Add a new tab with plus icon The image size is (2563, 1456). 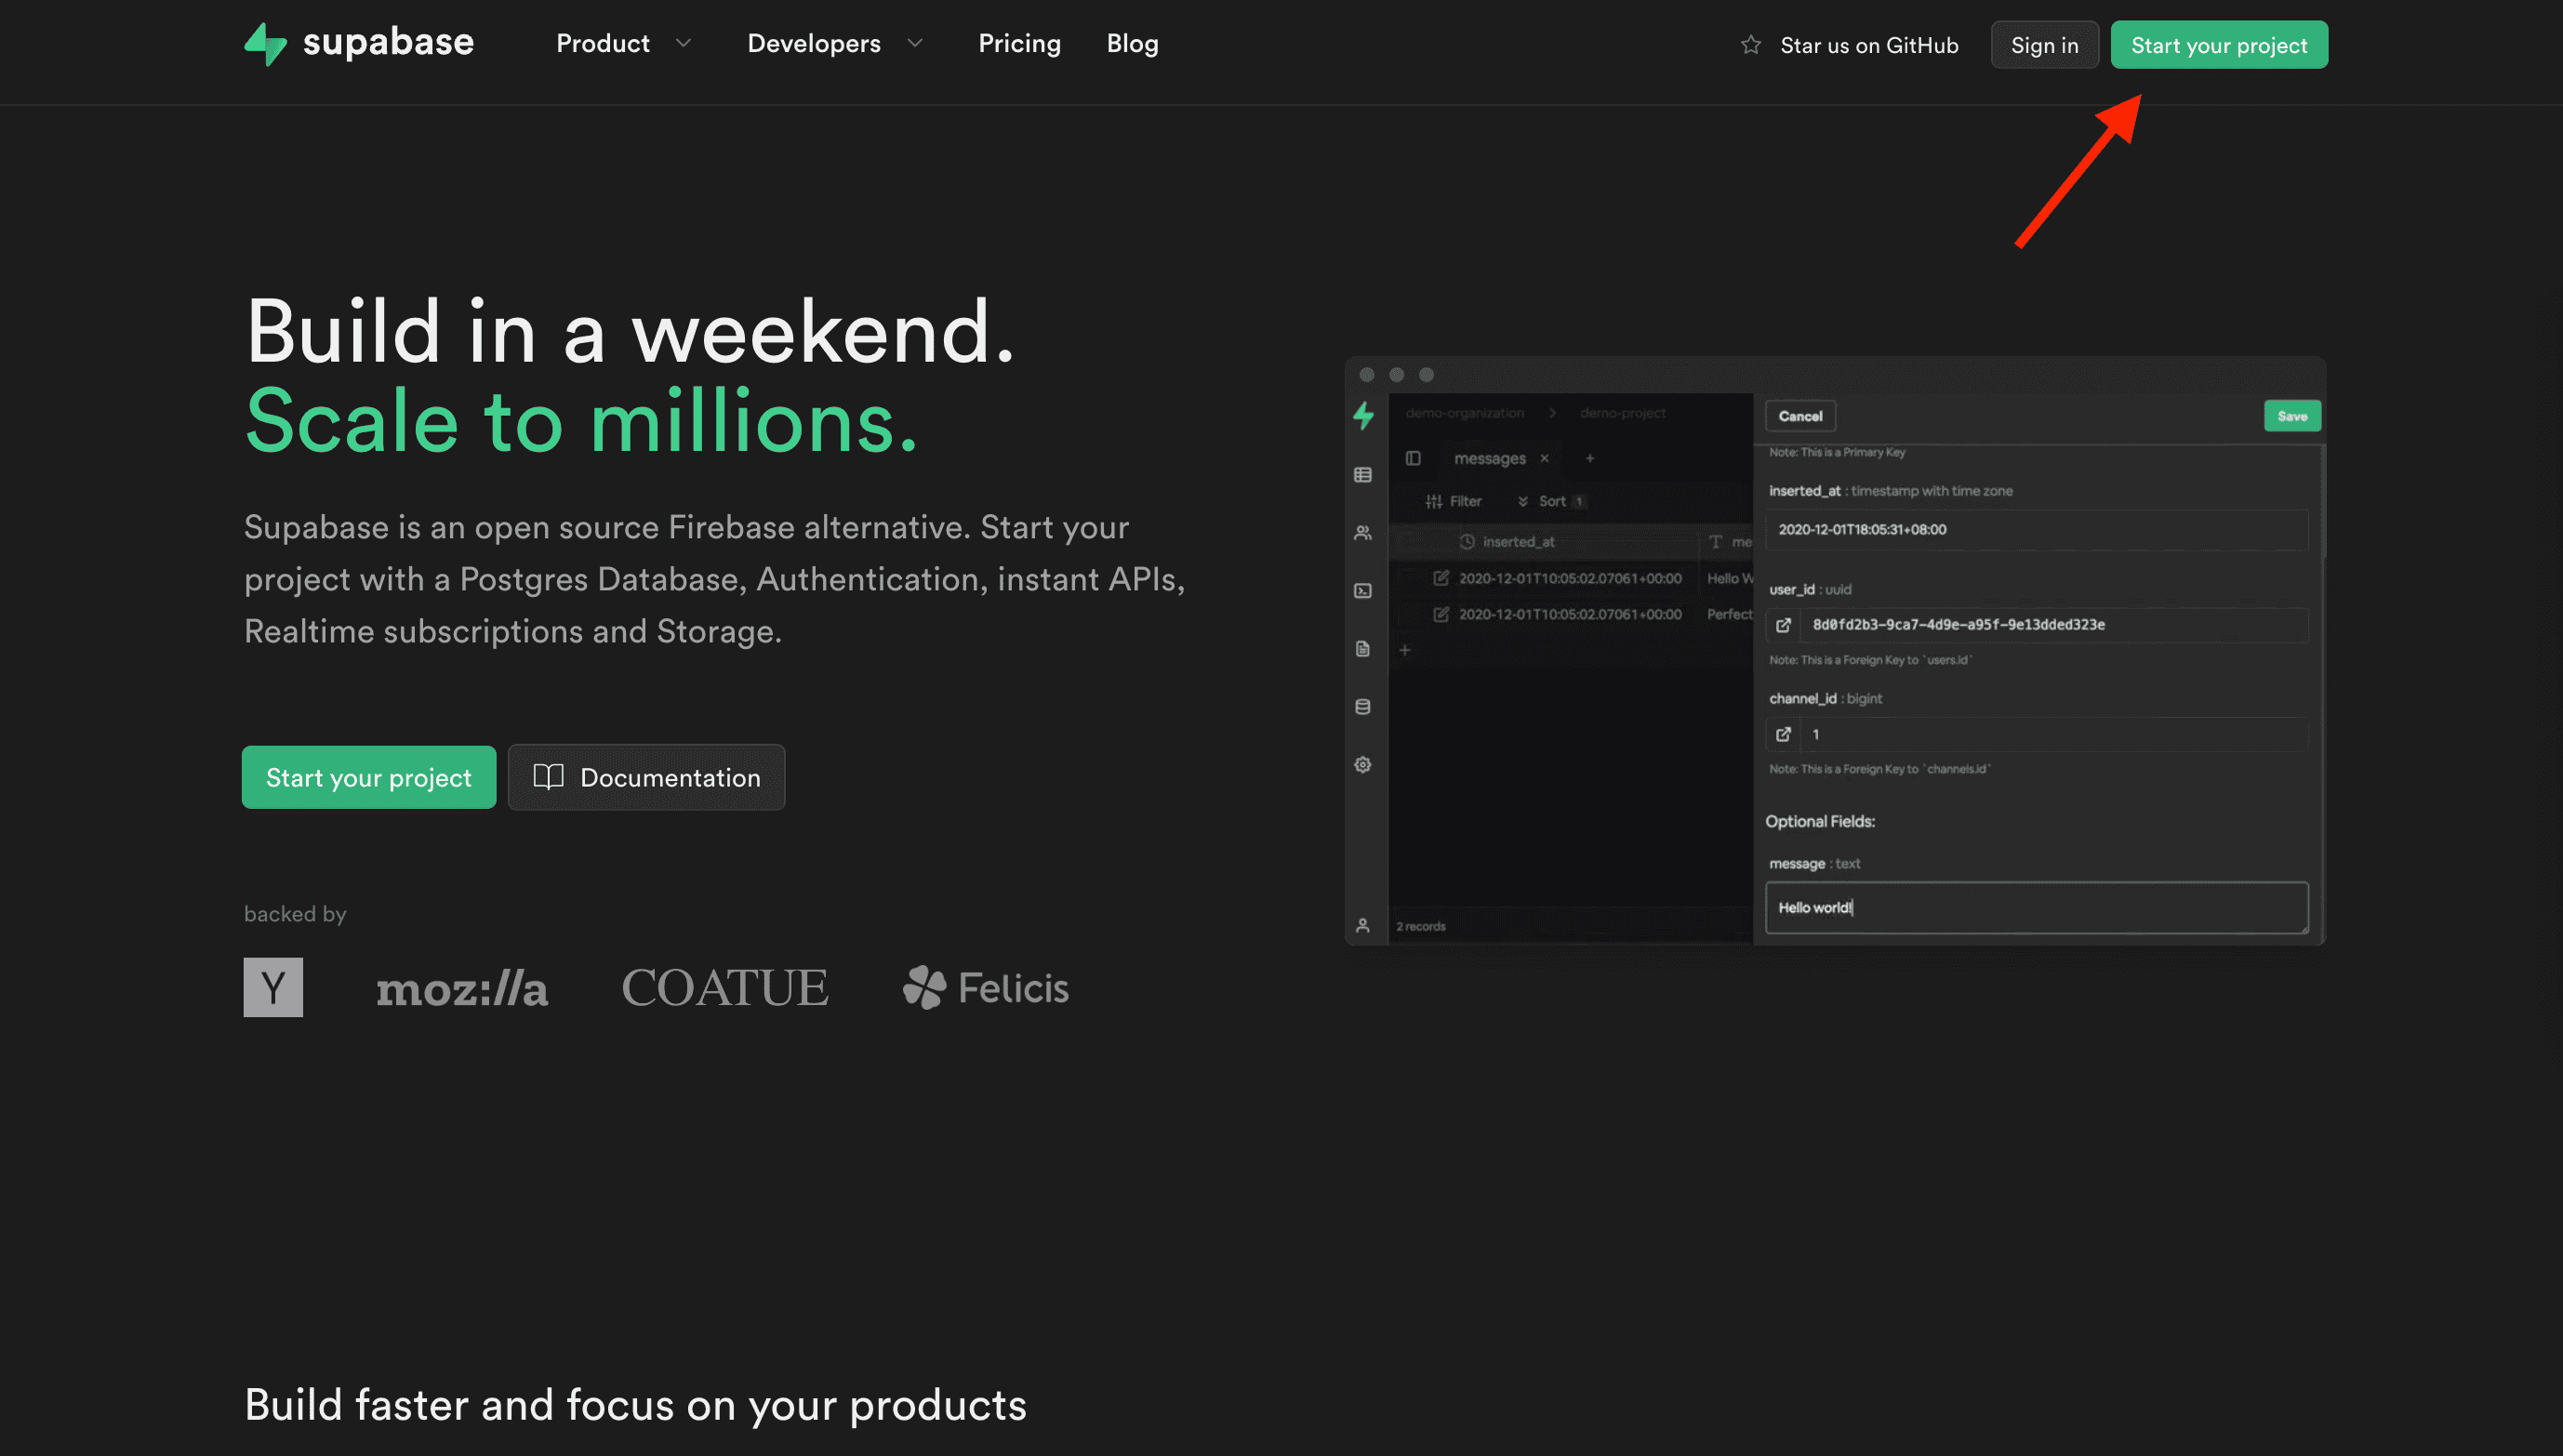1590,458
